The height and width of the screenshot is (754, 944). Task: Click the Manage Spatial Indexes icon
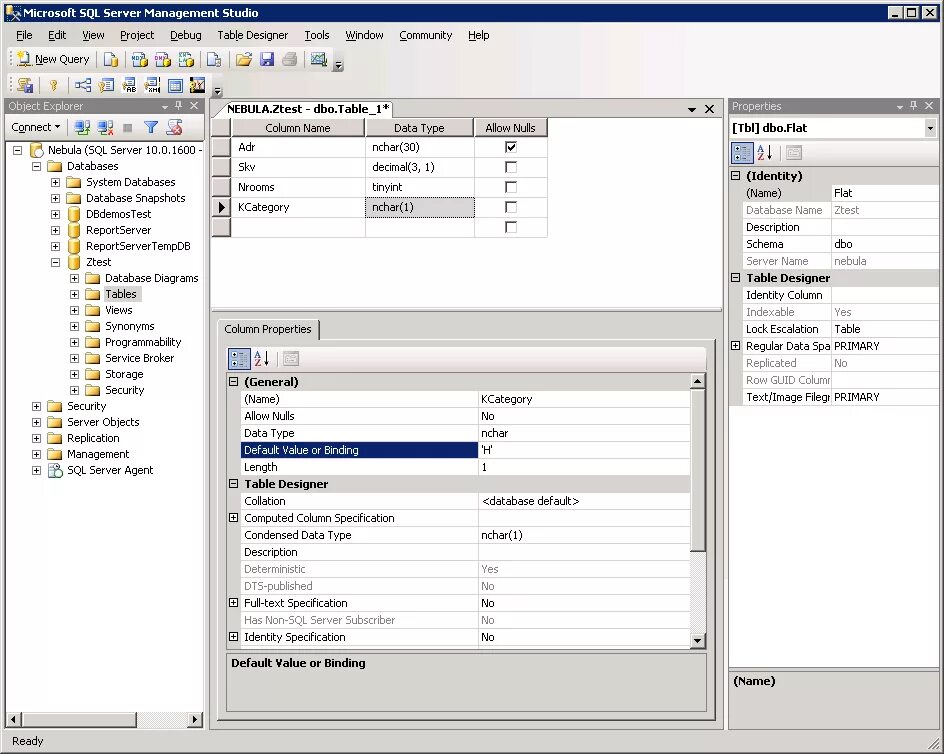197,85
